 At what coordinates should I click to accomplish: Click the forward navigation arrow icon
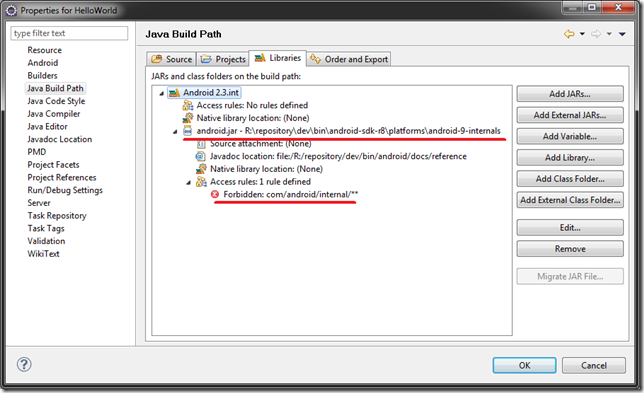(x=596, y=34)
